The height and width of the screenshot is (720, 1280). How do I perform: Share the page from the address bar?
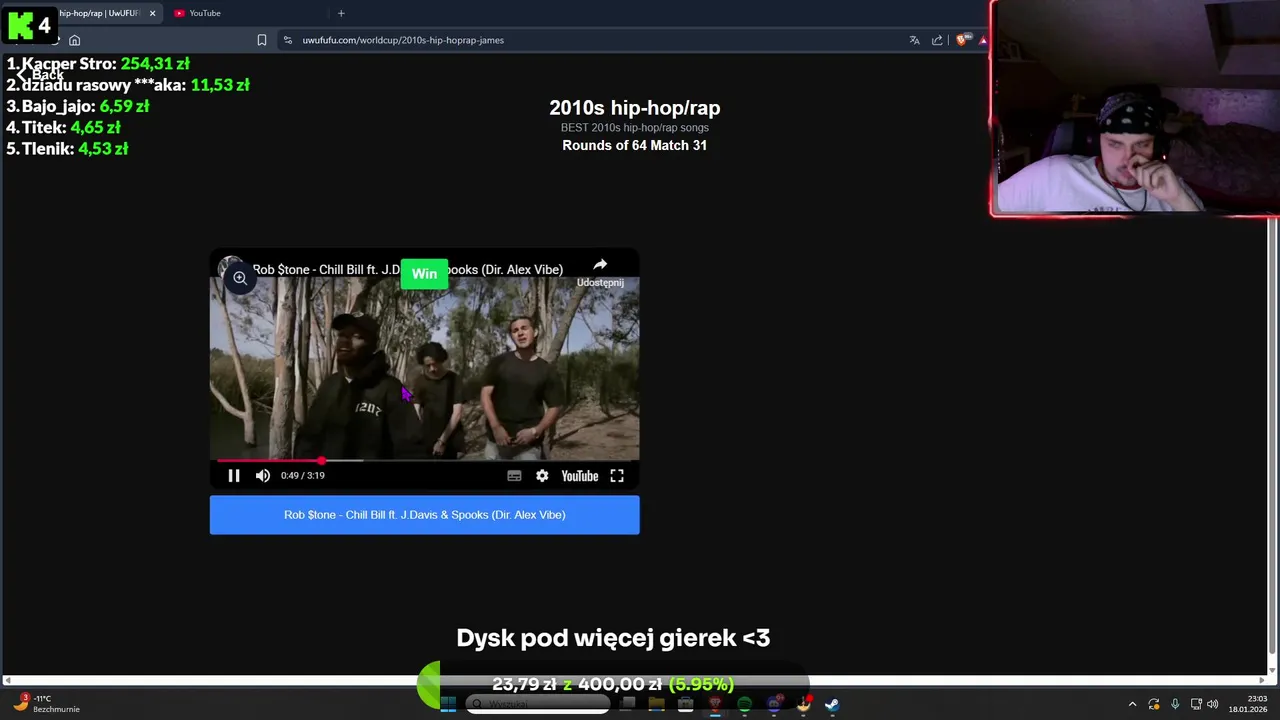(937, 40)
